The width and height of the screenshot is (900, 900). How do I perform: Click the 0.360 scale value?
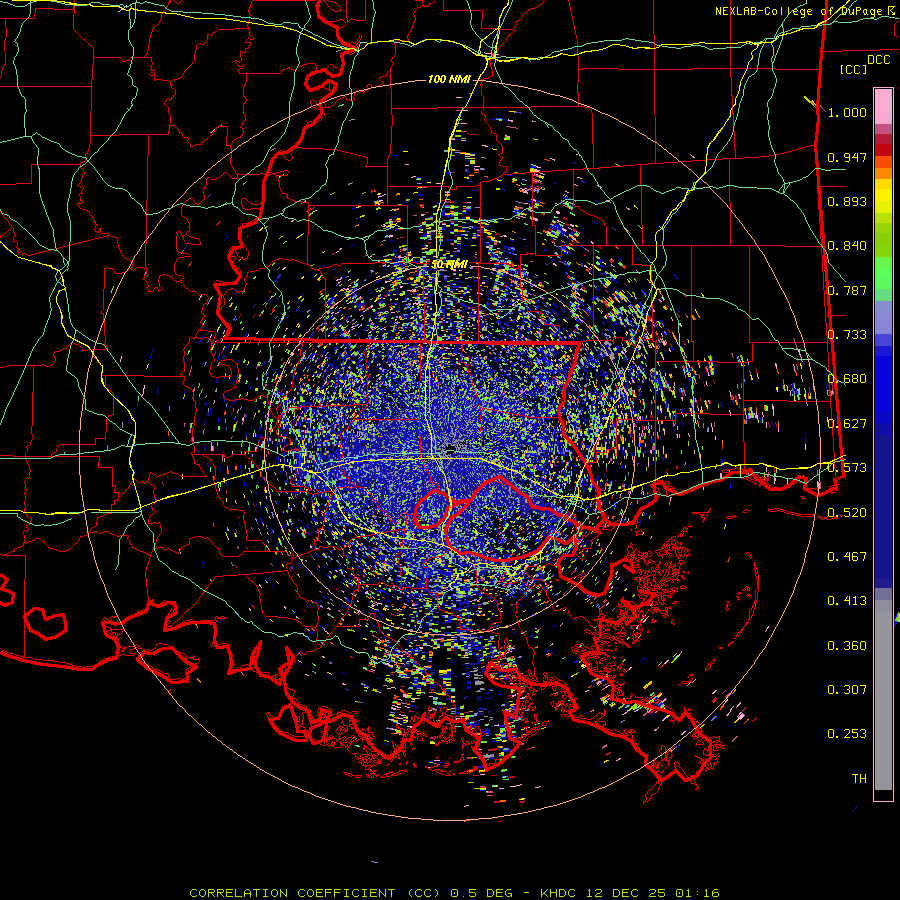point(847,646)
